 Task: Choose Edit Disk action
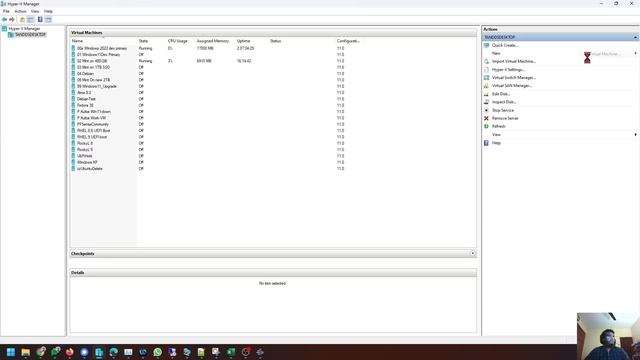pyautogui.click(x=501, y=94)
